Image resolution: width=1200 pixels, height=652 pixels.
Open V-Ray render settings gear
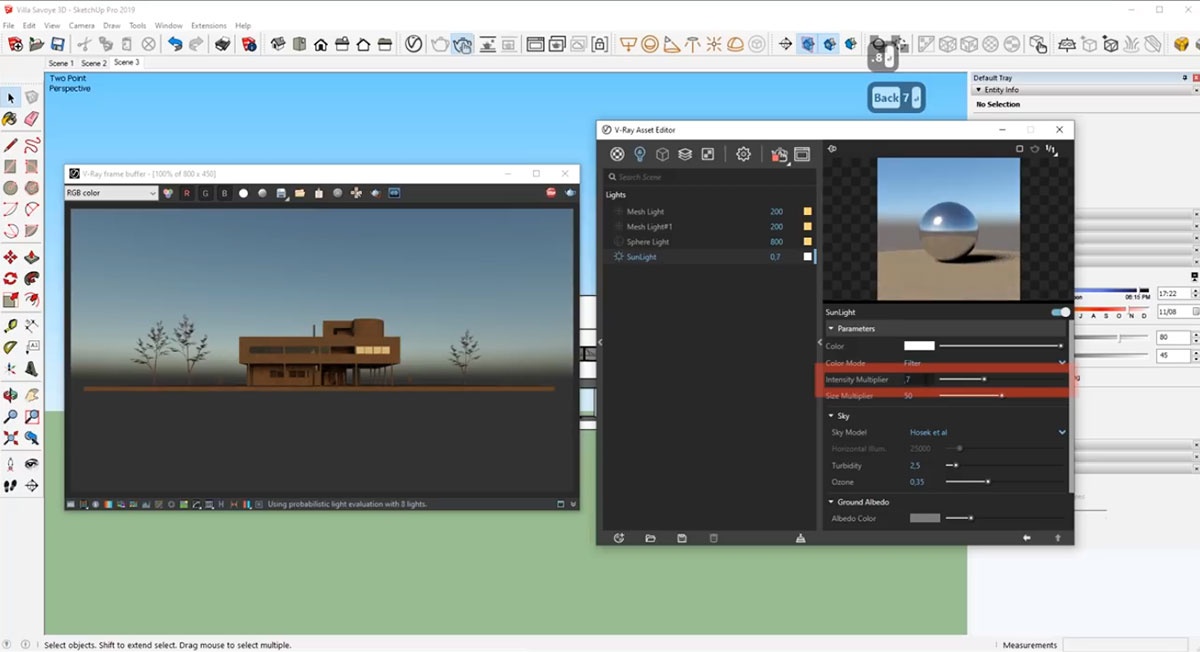pos(743,154)
